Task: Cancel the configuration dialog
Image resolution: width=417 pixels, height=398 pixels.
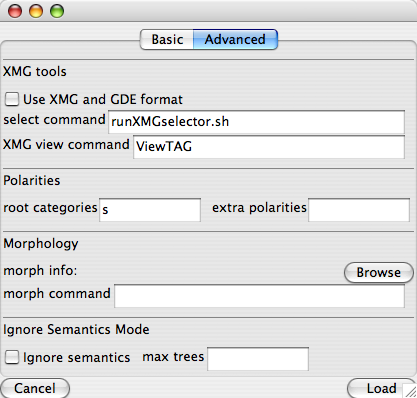Action: tap(35, 388)
